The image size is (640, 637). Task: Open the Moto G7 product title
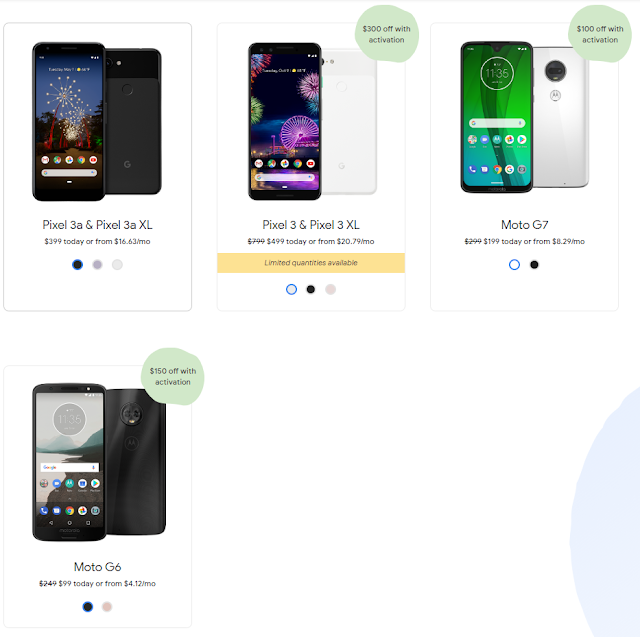[x=524, y=225]
